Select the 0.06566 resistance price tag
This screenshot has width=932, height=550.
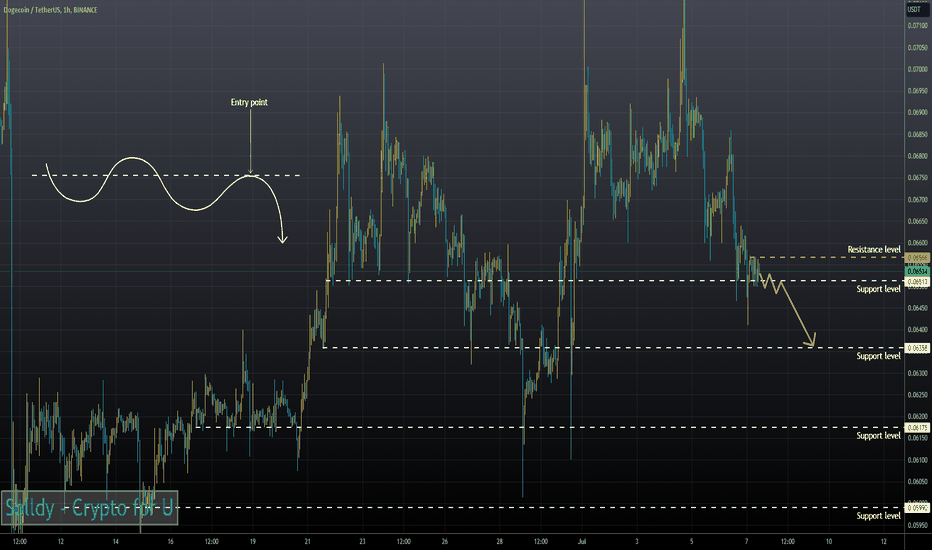point(918,258)
